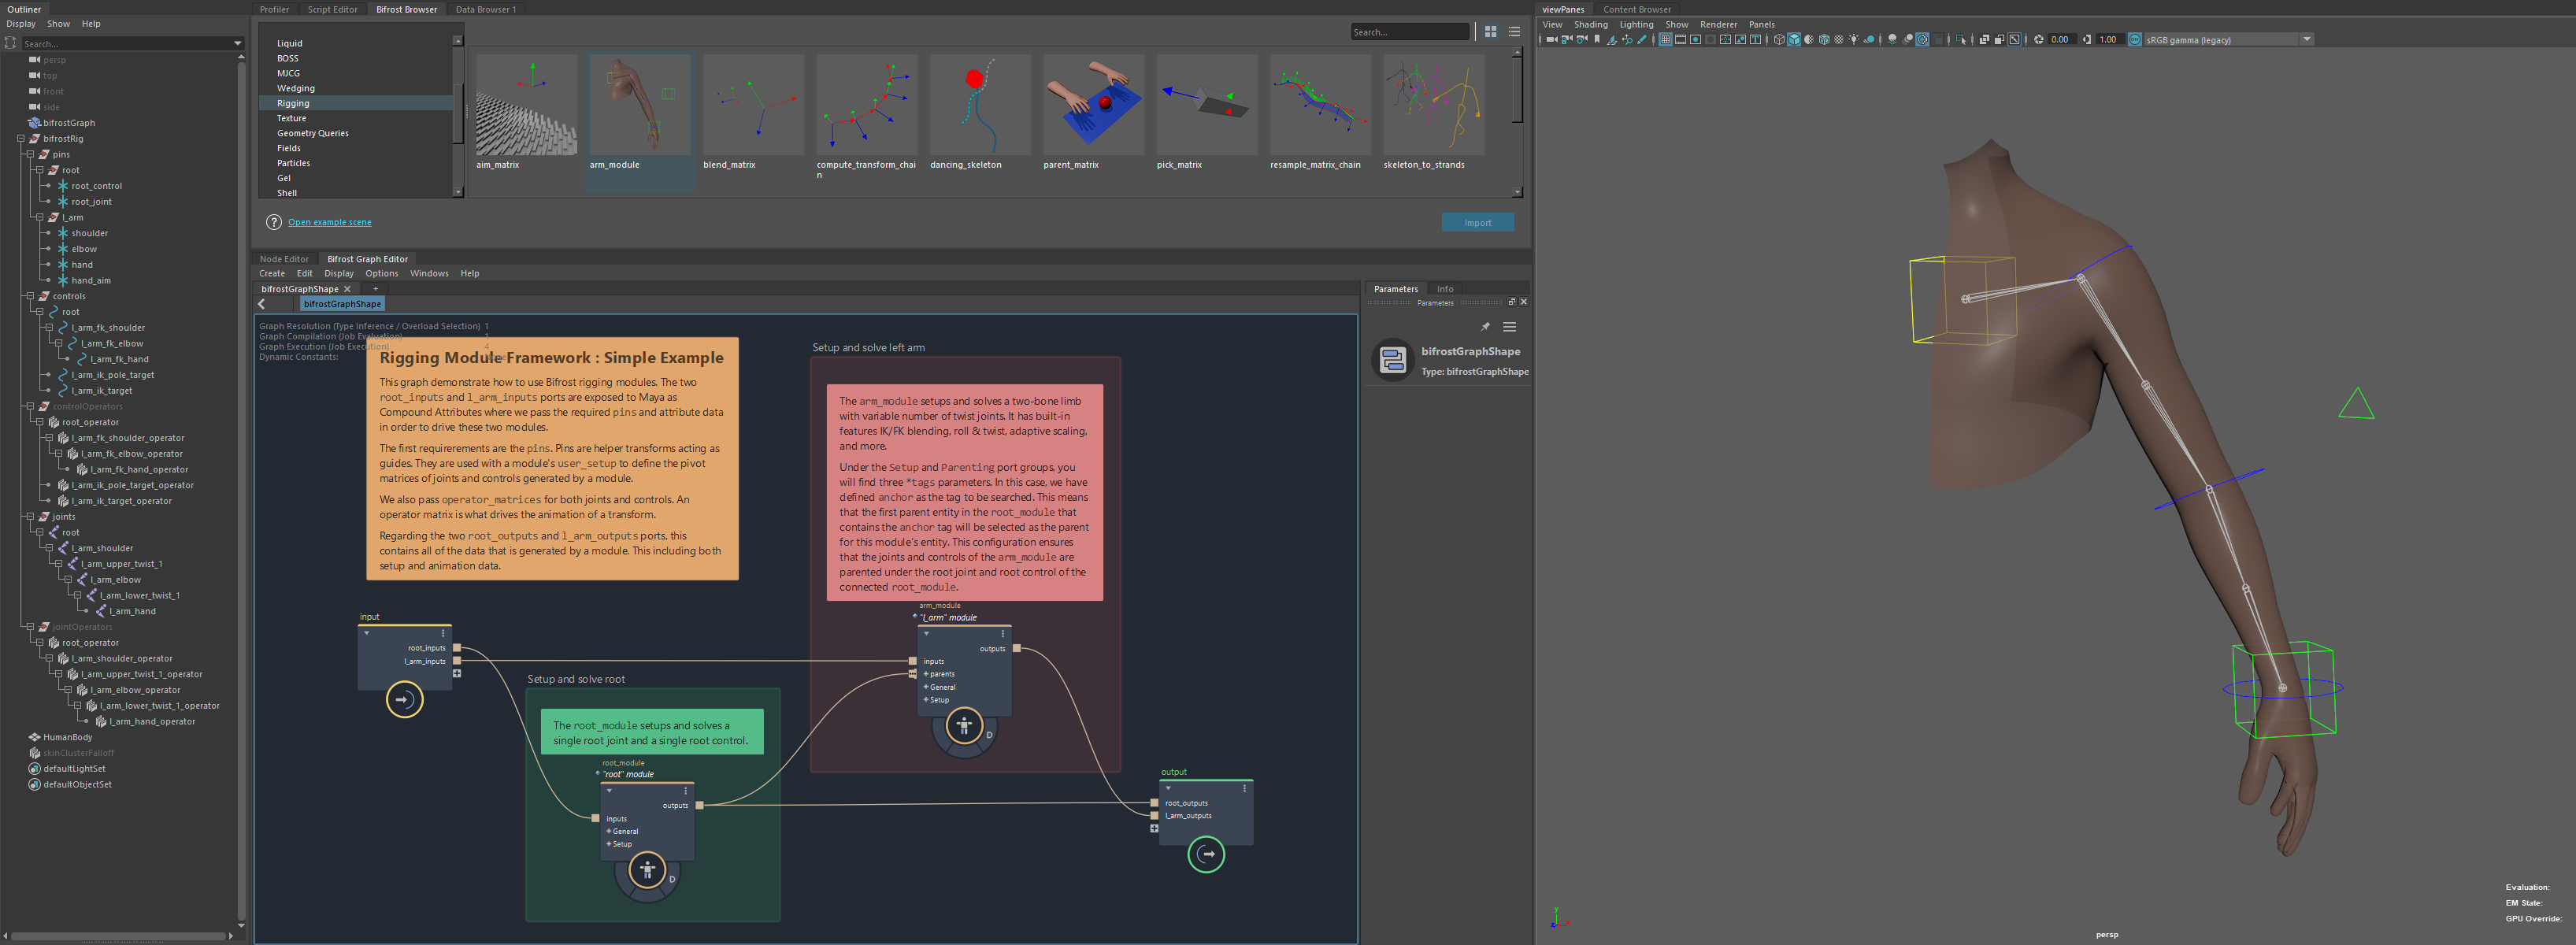Collapse the joints group in Outliner
2576x945 pixels.
[30, 517]
